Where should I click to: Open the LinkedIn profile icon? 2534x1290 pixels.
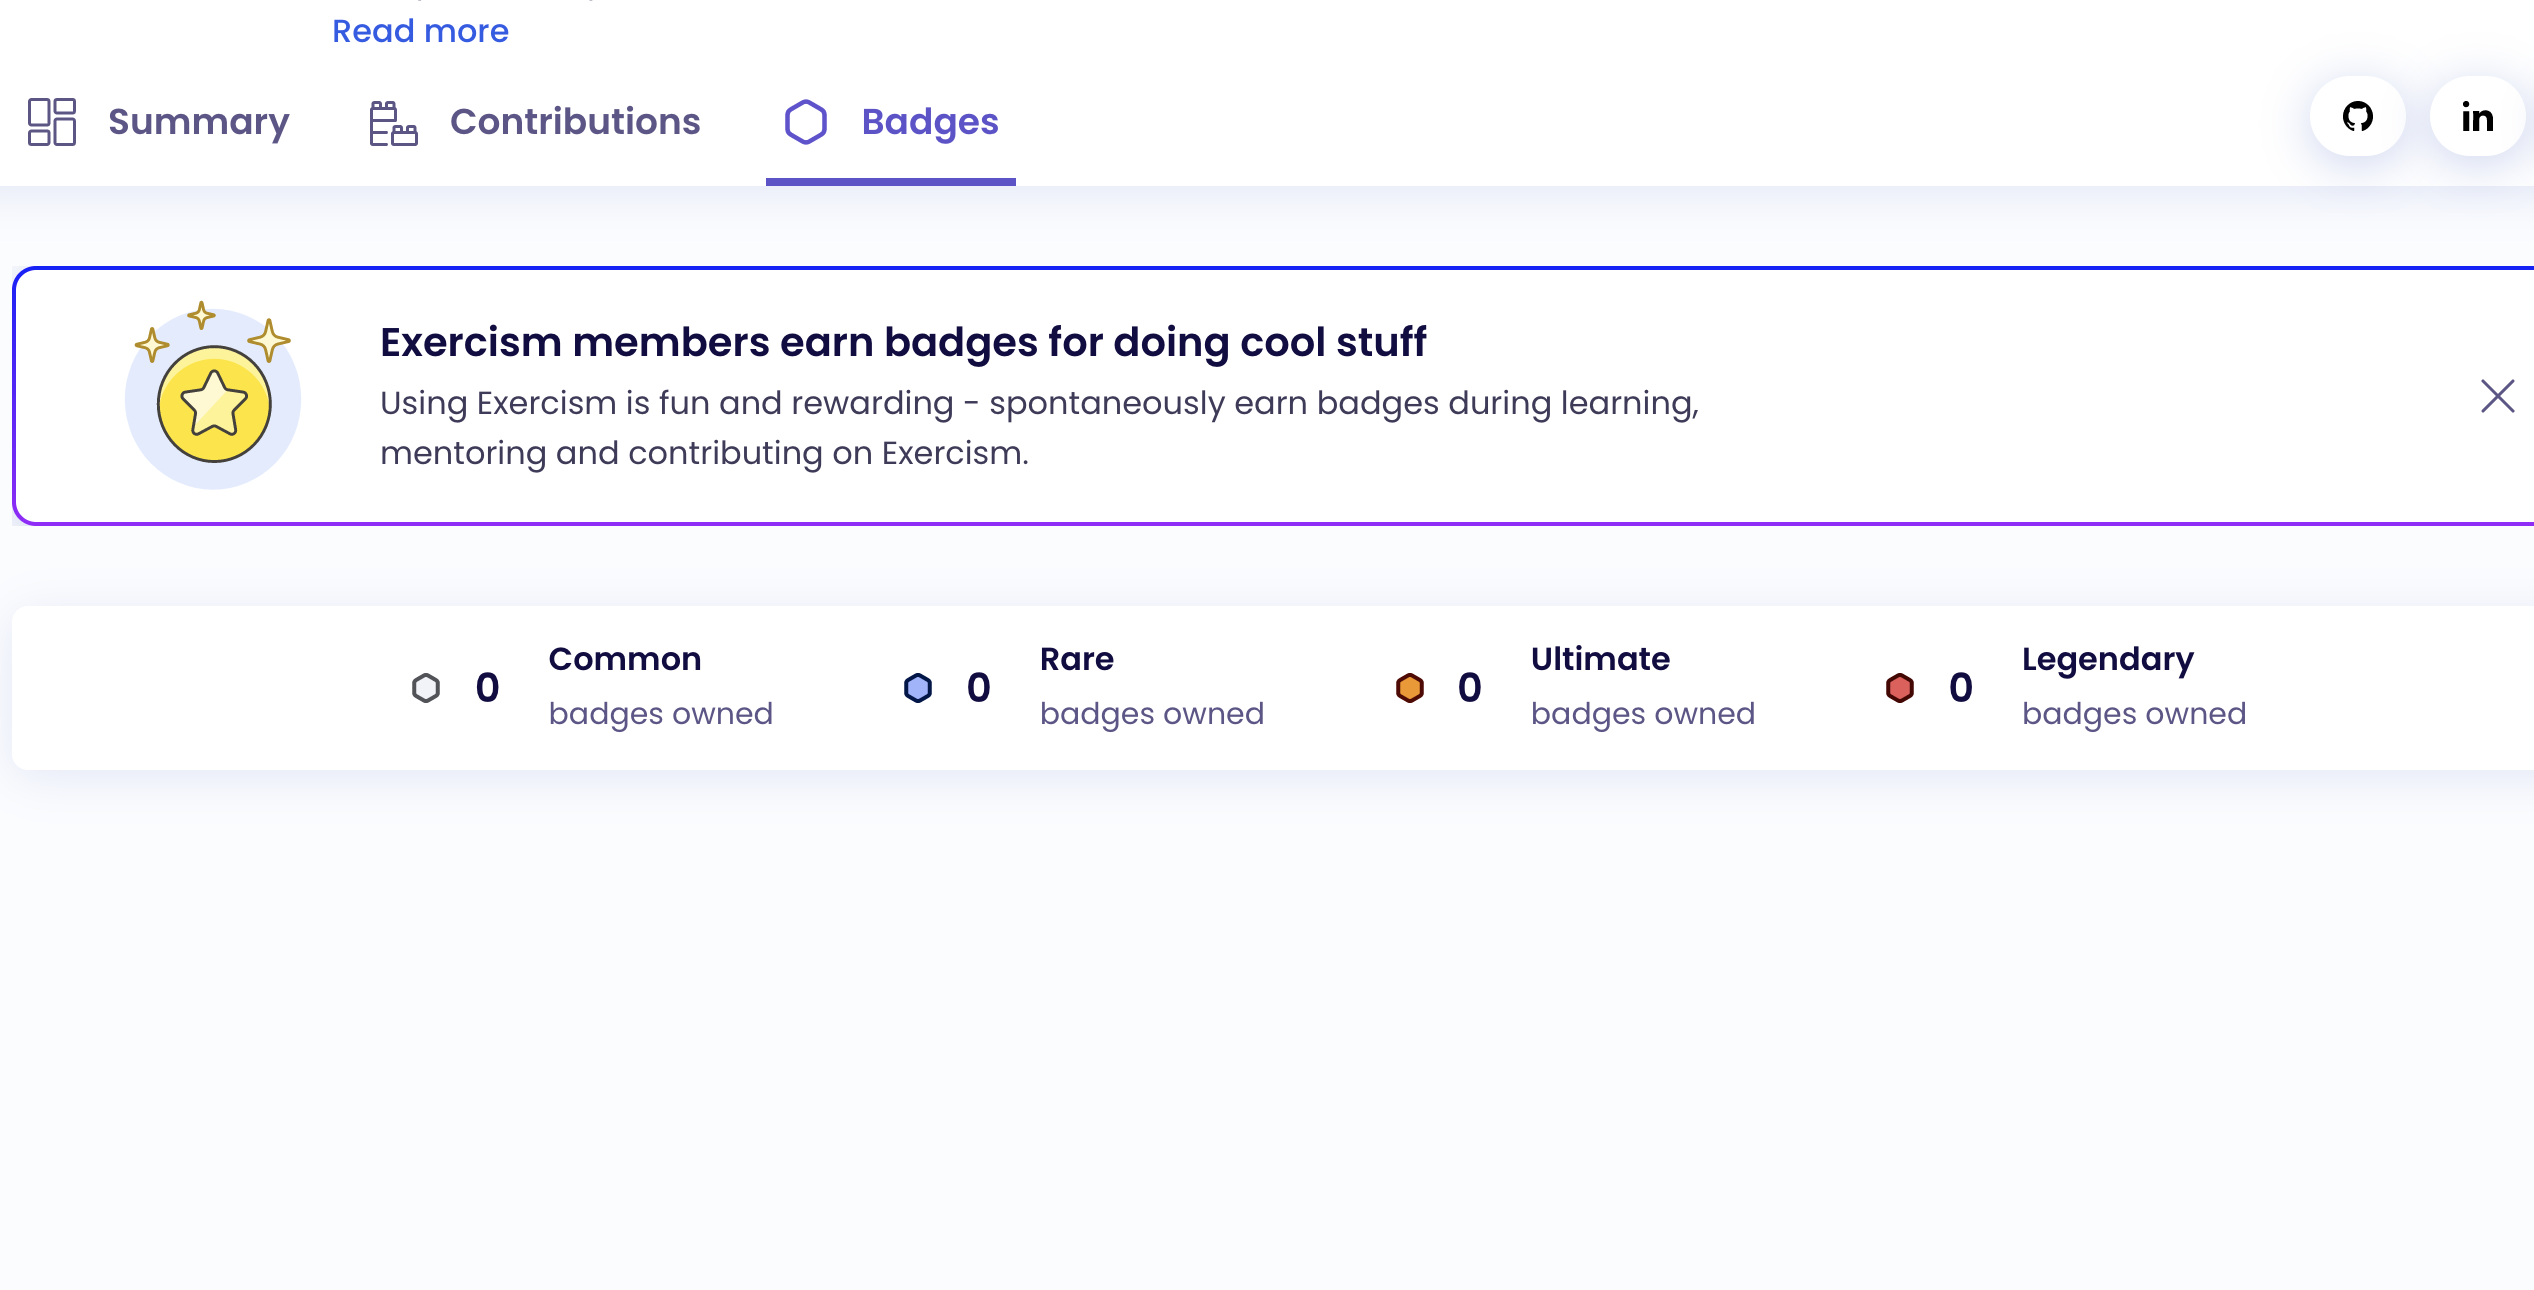[2477, 116]
